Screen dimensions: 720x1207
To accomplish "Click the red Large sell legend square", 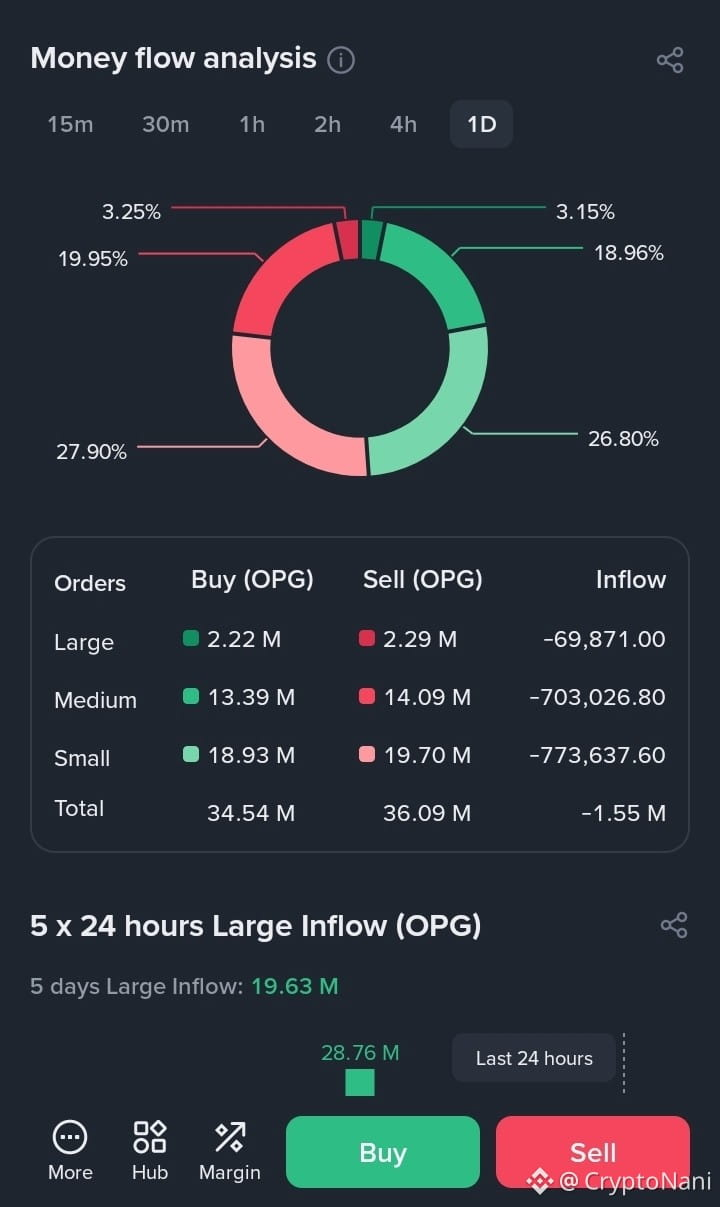I will 367,638.
